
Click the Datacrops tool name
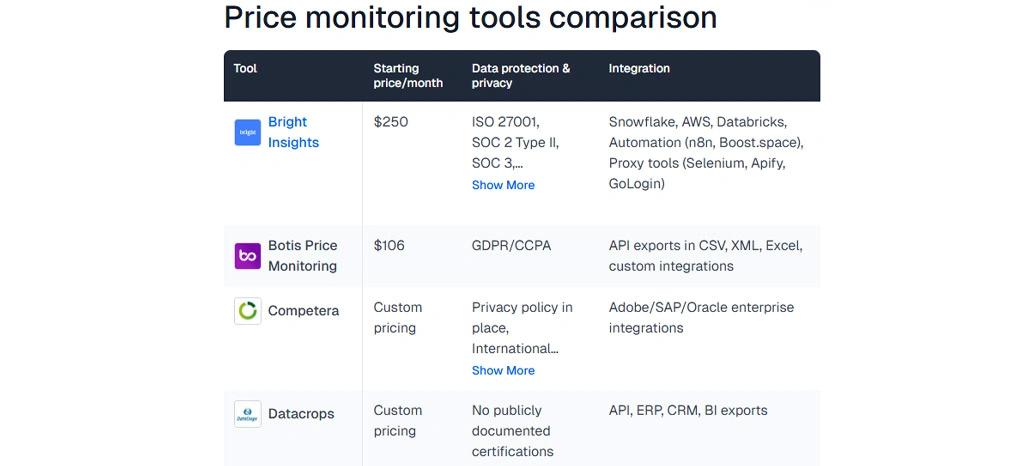[301, 414]
